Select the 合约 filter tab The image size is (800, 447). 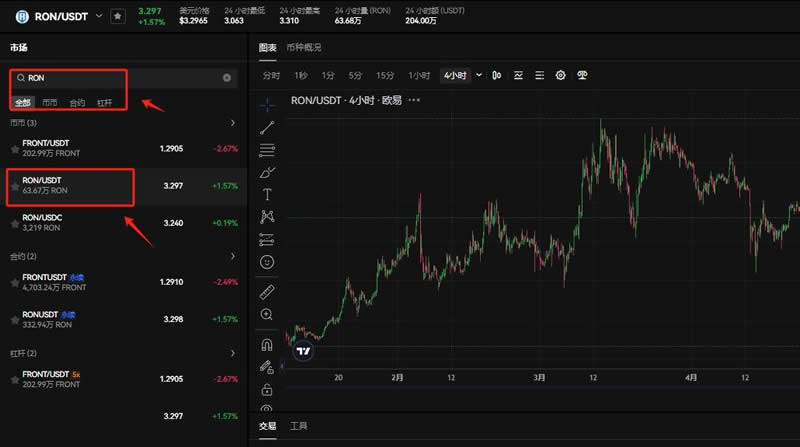coord(77,103)
